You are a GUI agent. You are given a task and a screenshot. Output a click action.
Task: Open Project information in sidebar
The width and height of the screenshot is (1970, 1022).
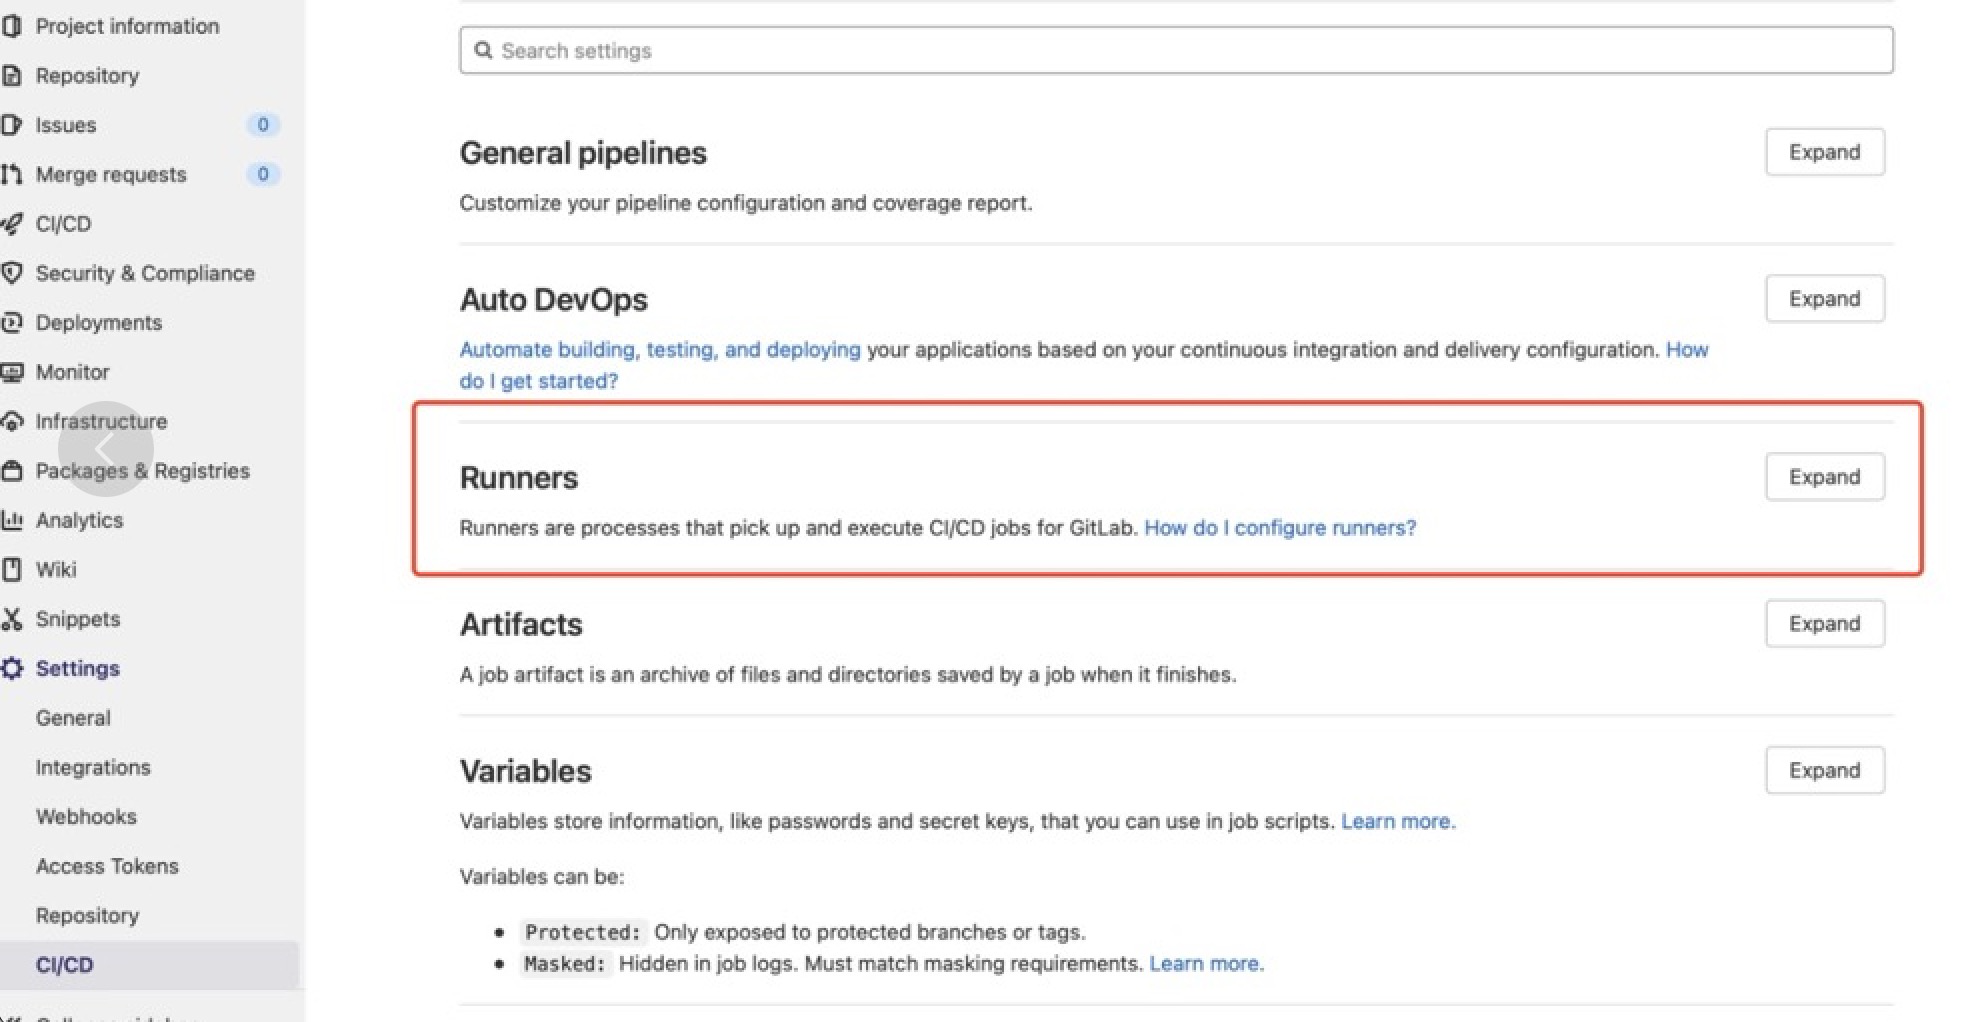coord(127,26)
